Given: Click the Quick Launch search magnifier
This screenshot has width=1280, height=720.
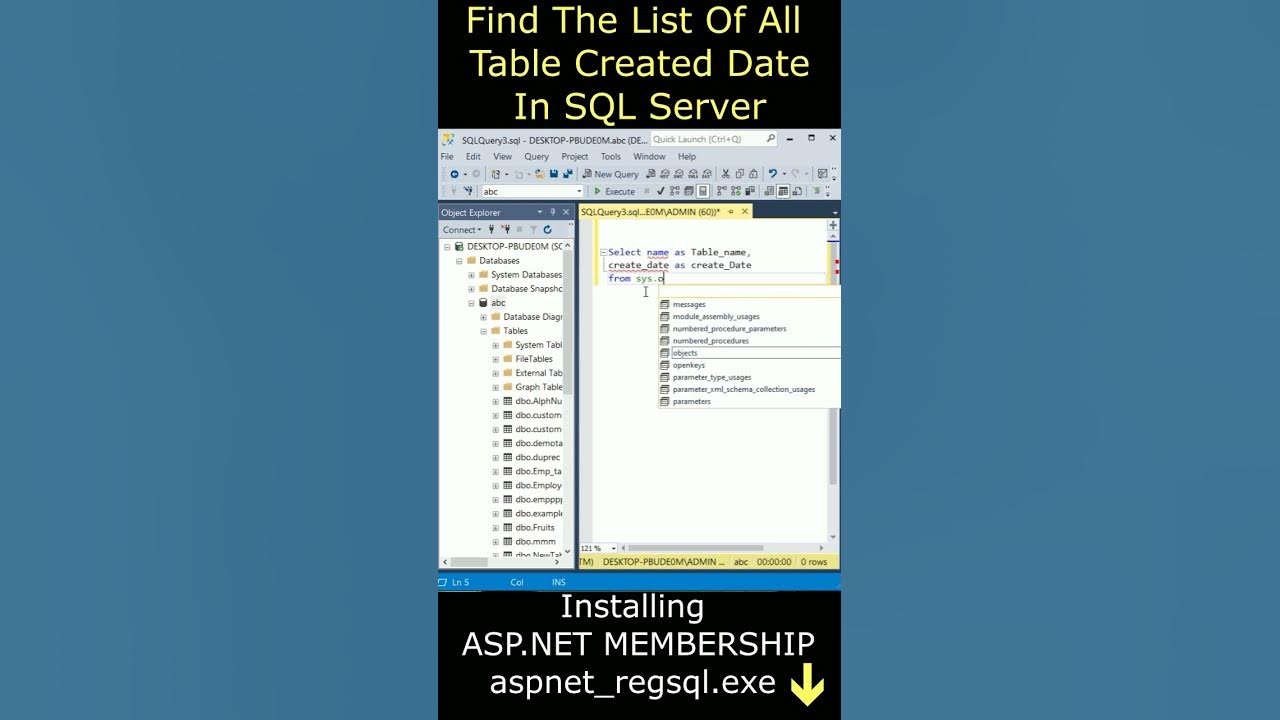Looking at the screenshot, I should pos(771,139).
